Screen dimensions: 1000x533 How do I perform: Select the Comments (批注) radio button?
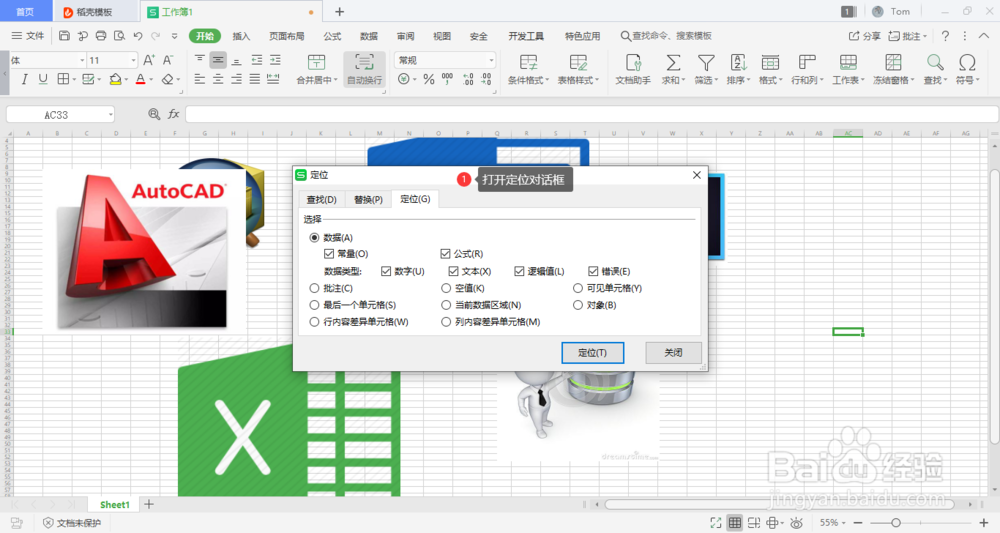coord(314,288)
